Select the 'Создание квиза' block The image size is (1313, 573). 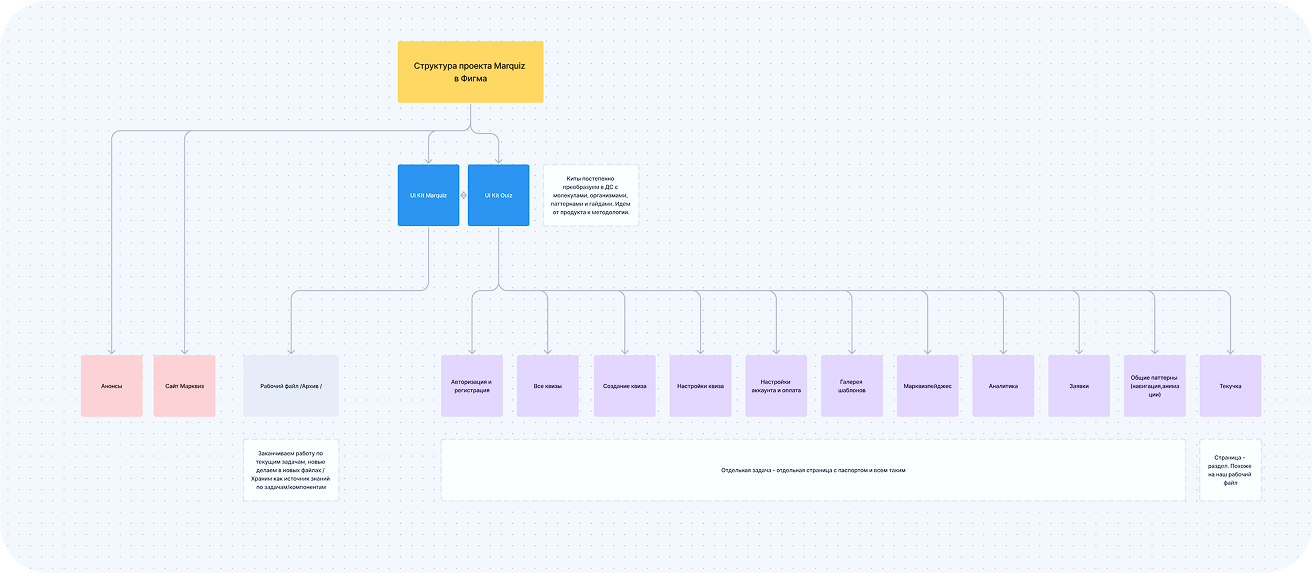pos(624,386)
